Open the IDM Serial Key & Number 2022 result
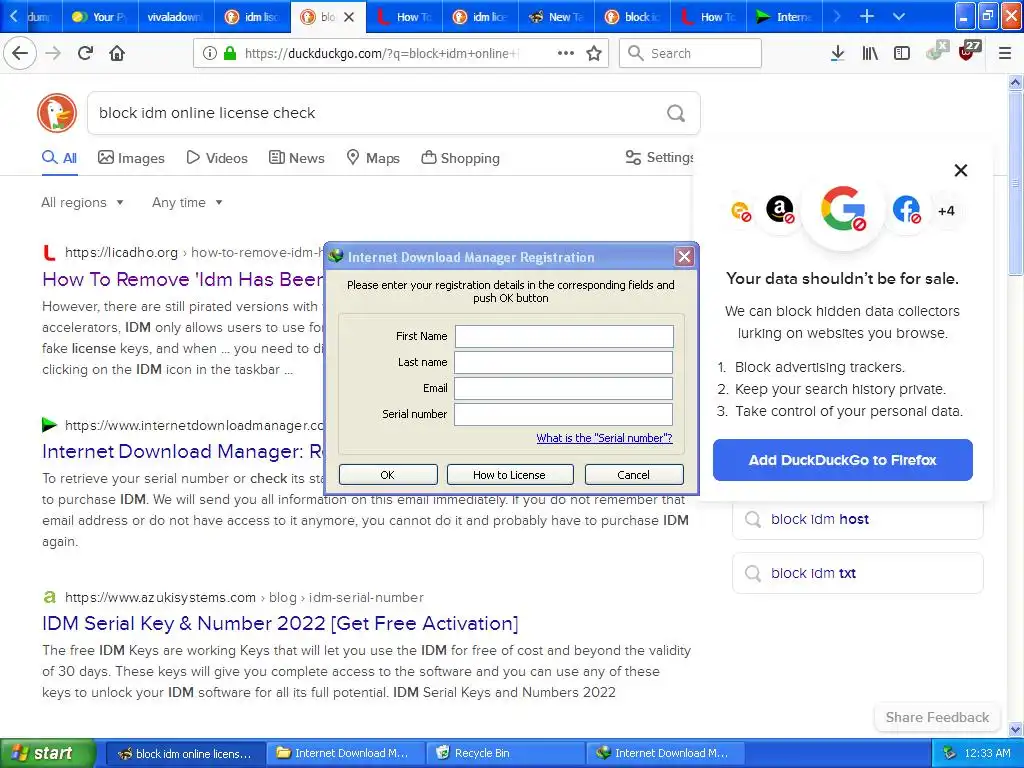 (x=280, y=623)
